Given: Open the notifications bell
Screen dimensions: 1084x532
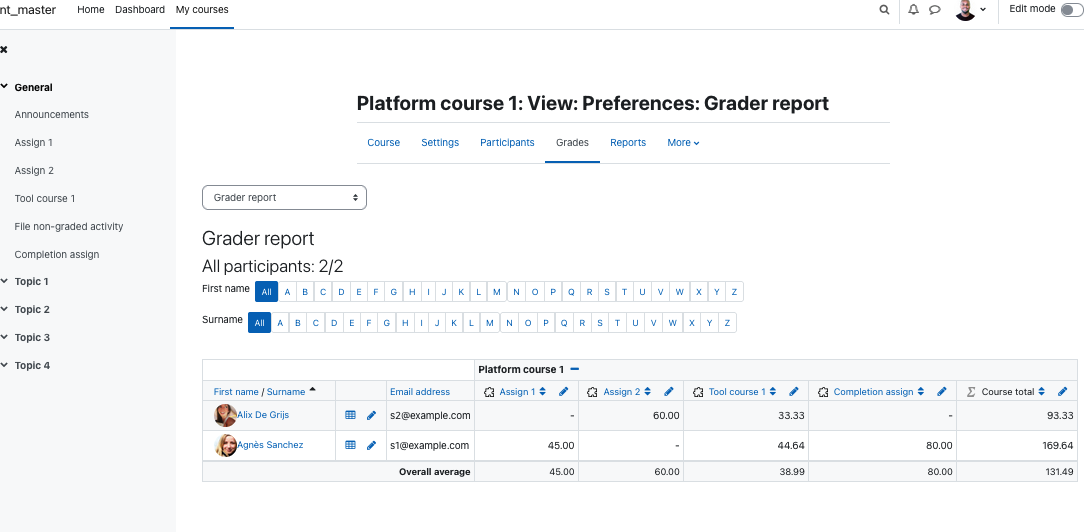Looking at the screenshot, I should tap(913, 10).
